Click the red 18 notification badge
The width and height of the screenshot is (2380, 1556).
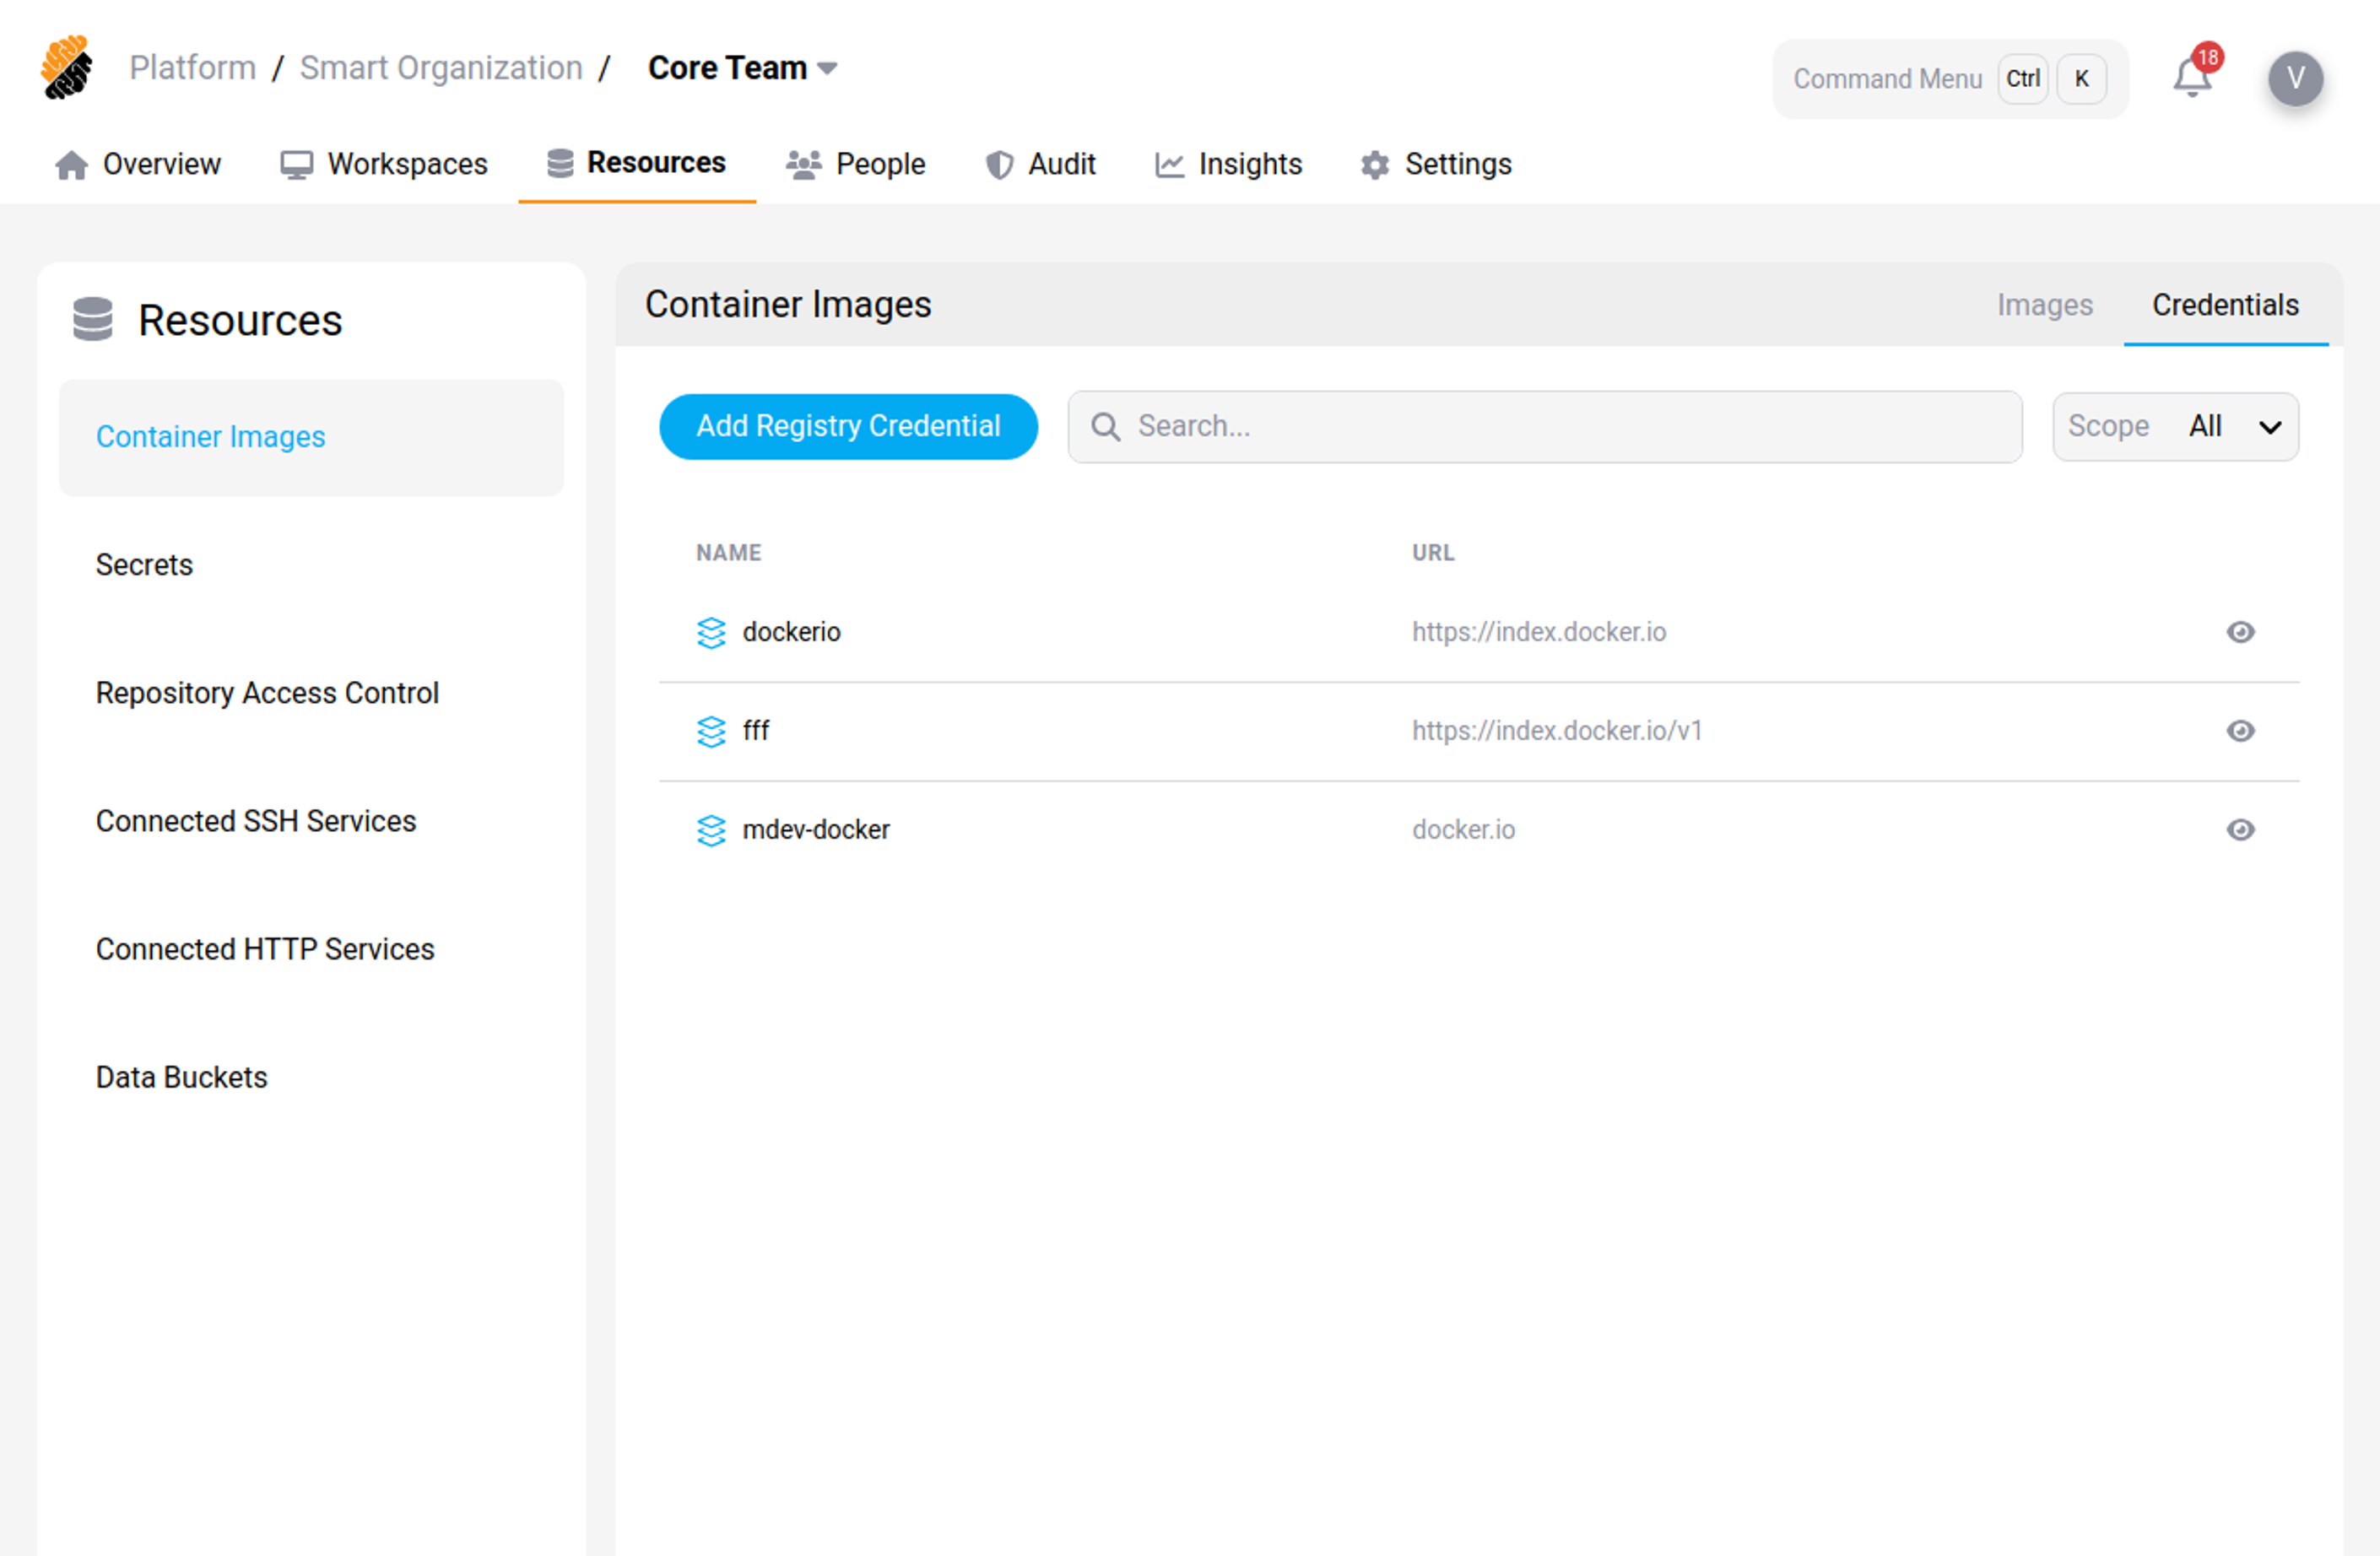[x=2208, y=57]
